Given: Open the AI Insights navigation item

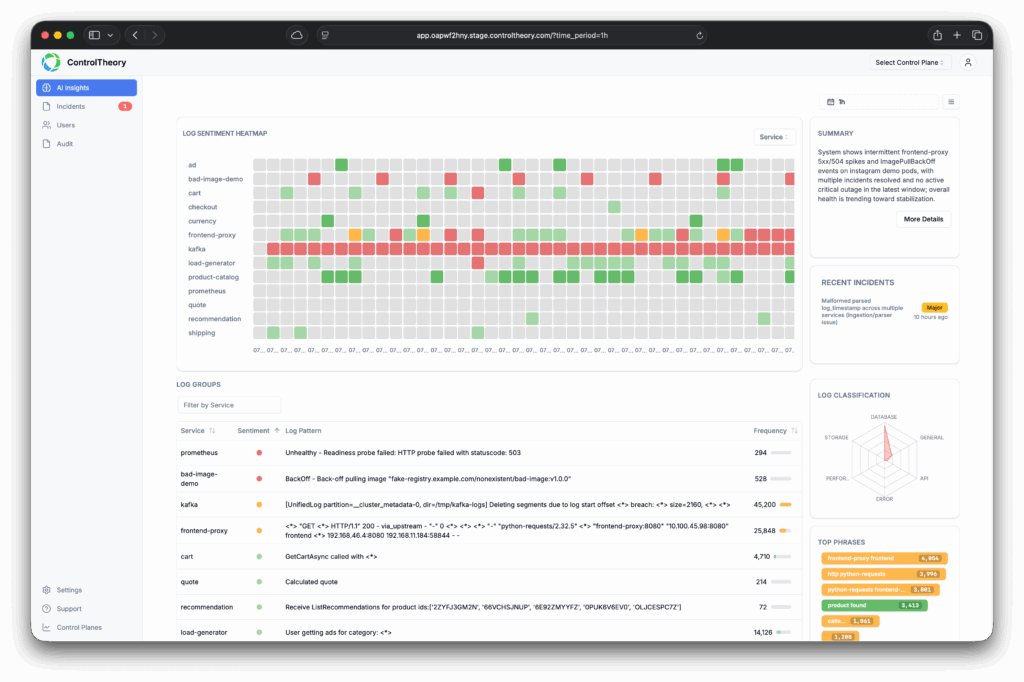Looking at the screenshot, I should (85, 87).
